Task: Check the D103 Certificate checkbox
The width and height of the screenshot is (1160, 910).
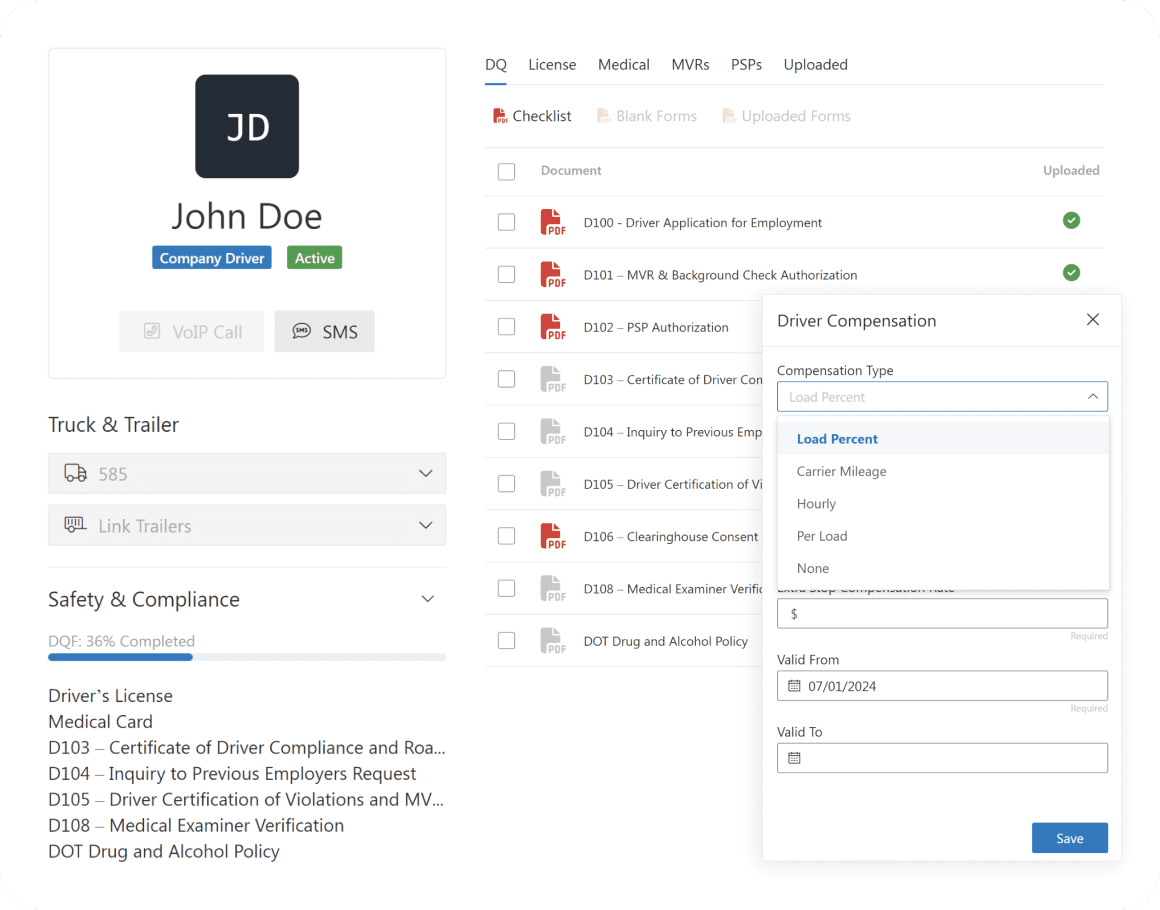Action: 506,379
